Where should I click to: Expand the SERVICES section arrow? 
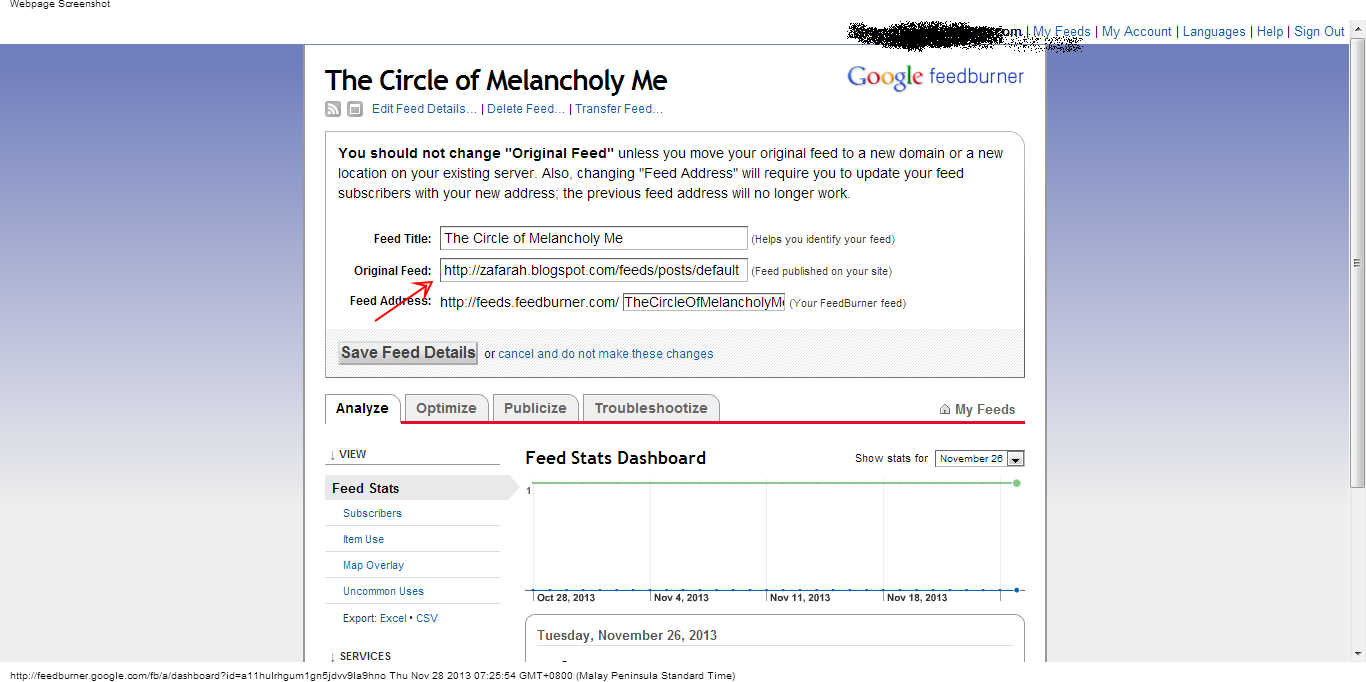click(332, 657)
